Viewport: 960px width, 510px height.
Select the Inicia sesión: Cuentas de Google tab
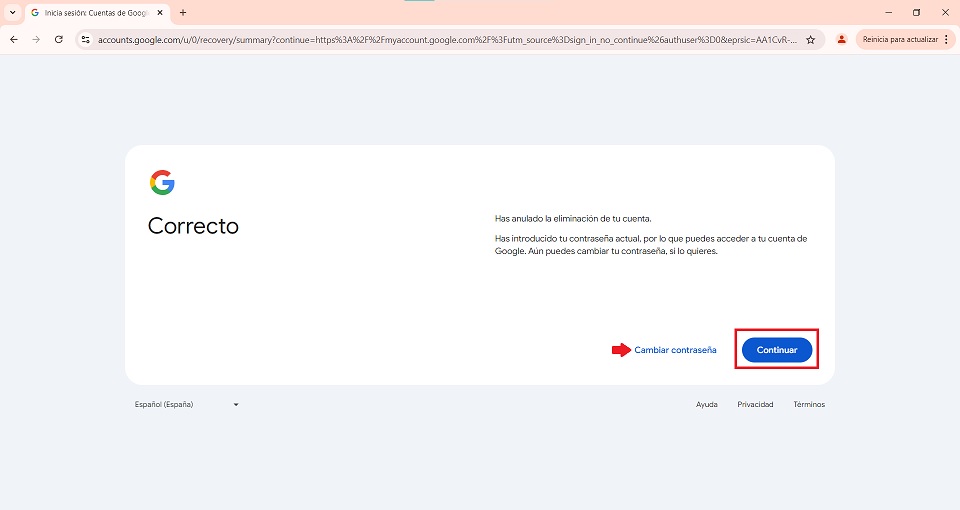coord(97,12)
